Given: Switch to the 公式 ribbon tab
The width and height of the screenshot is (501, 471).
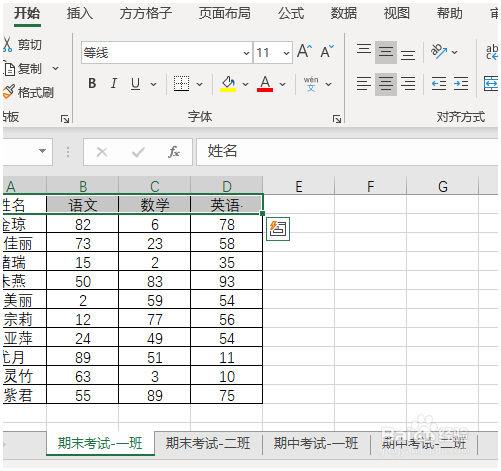Looking at the screenshot, I should click(291, 14).
